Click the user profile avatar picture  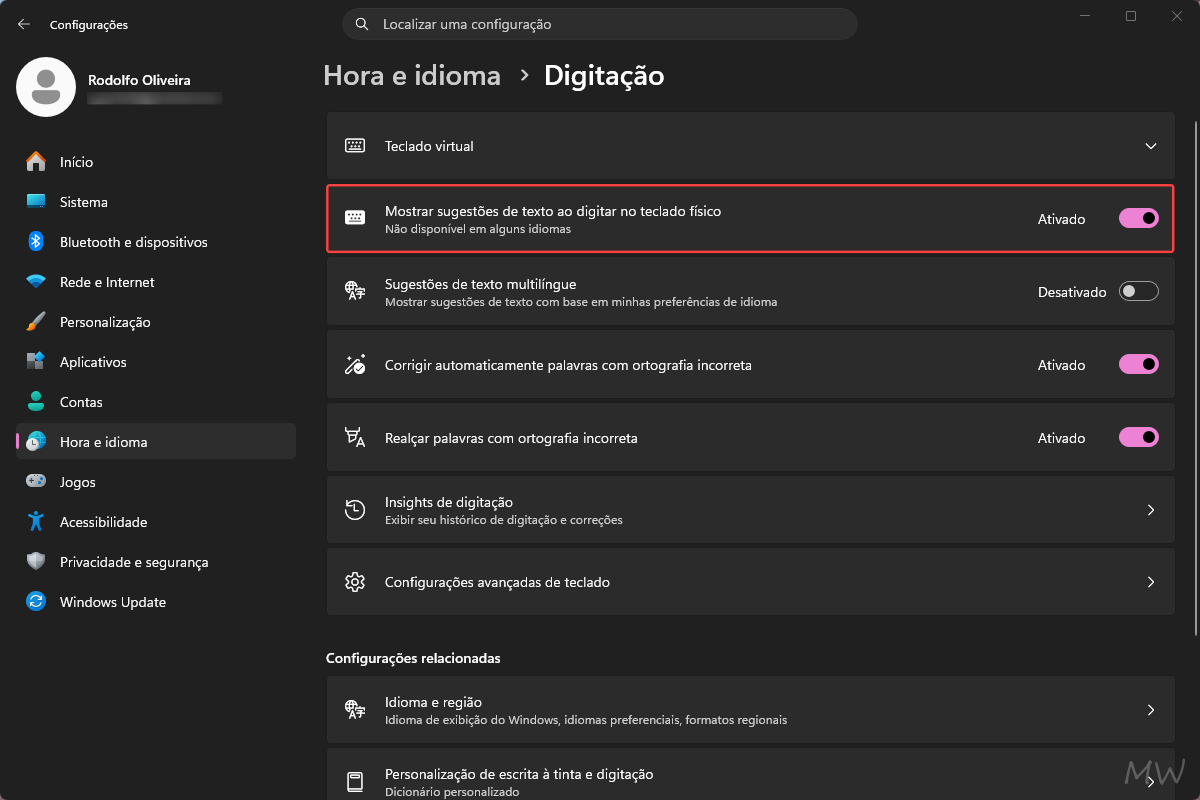(x=46, y=87)
